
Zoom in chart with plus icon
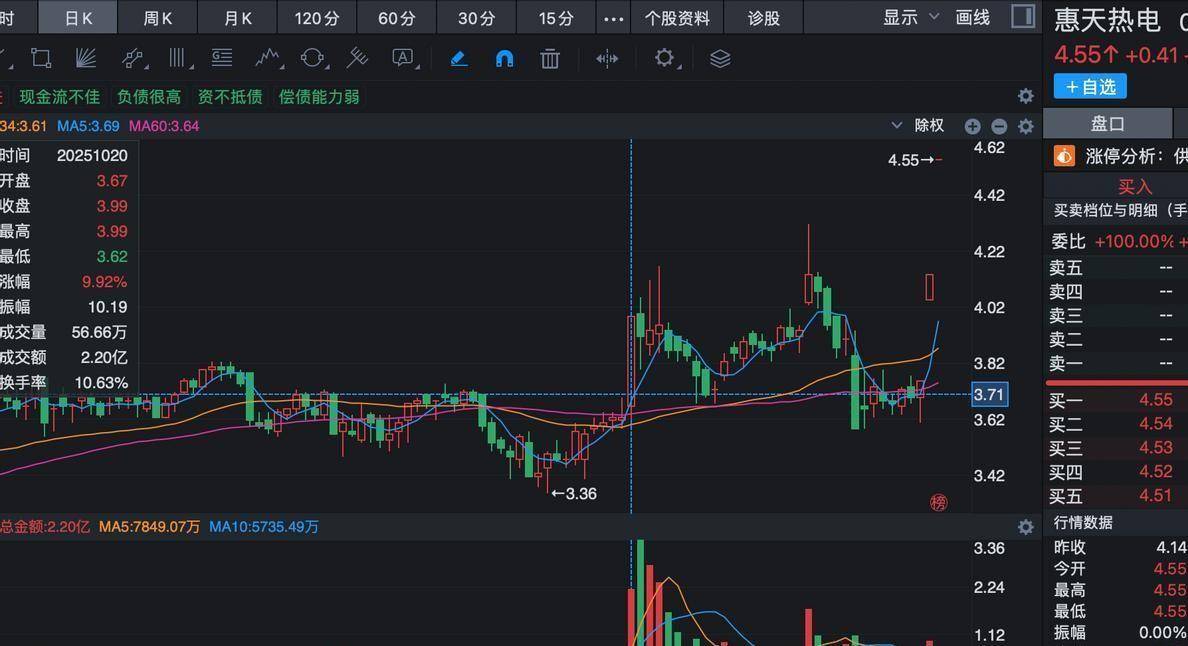(x=972, y=126)
